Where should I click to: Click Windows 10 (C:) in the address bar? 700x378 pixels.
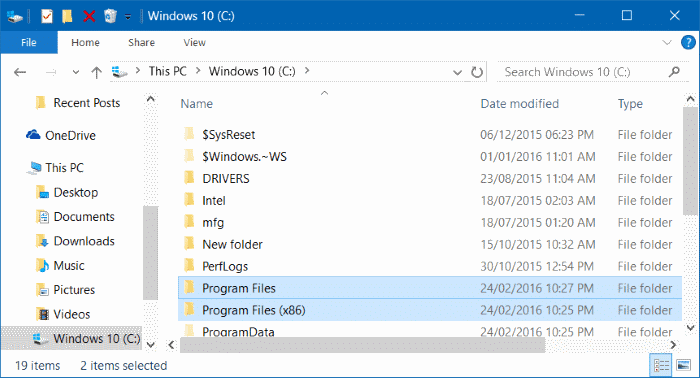click(x=252, y=71)
